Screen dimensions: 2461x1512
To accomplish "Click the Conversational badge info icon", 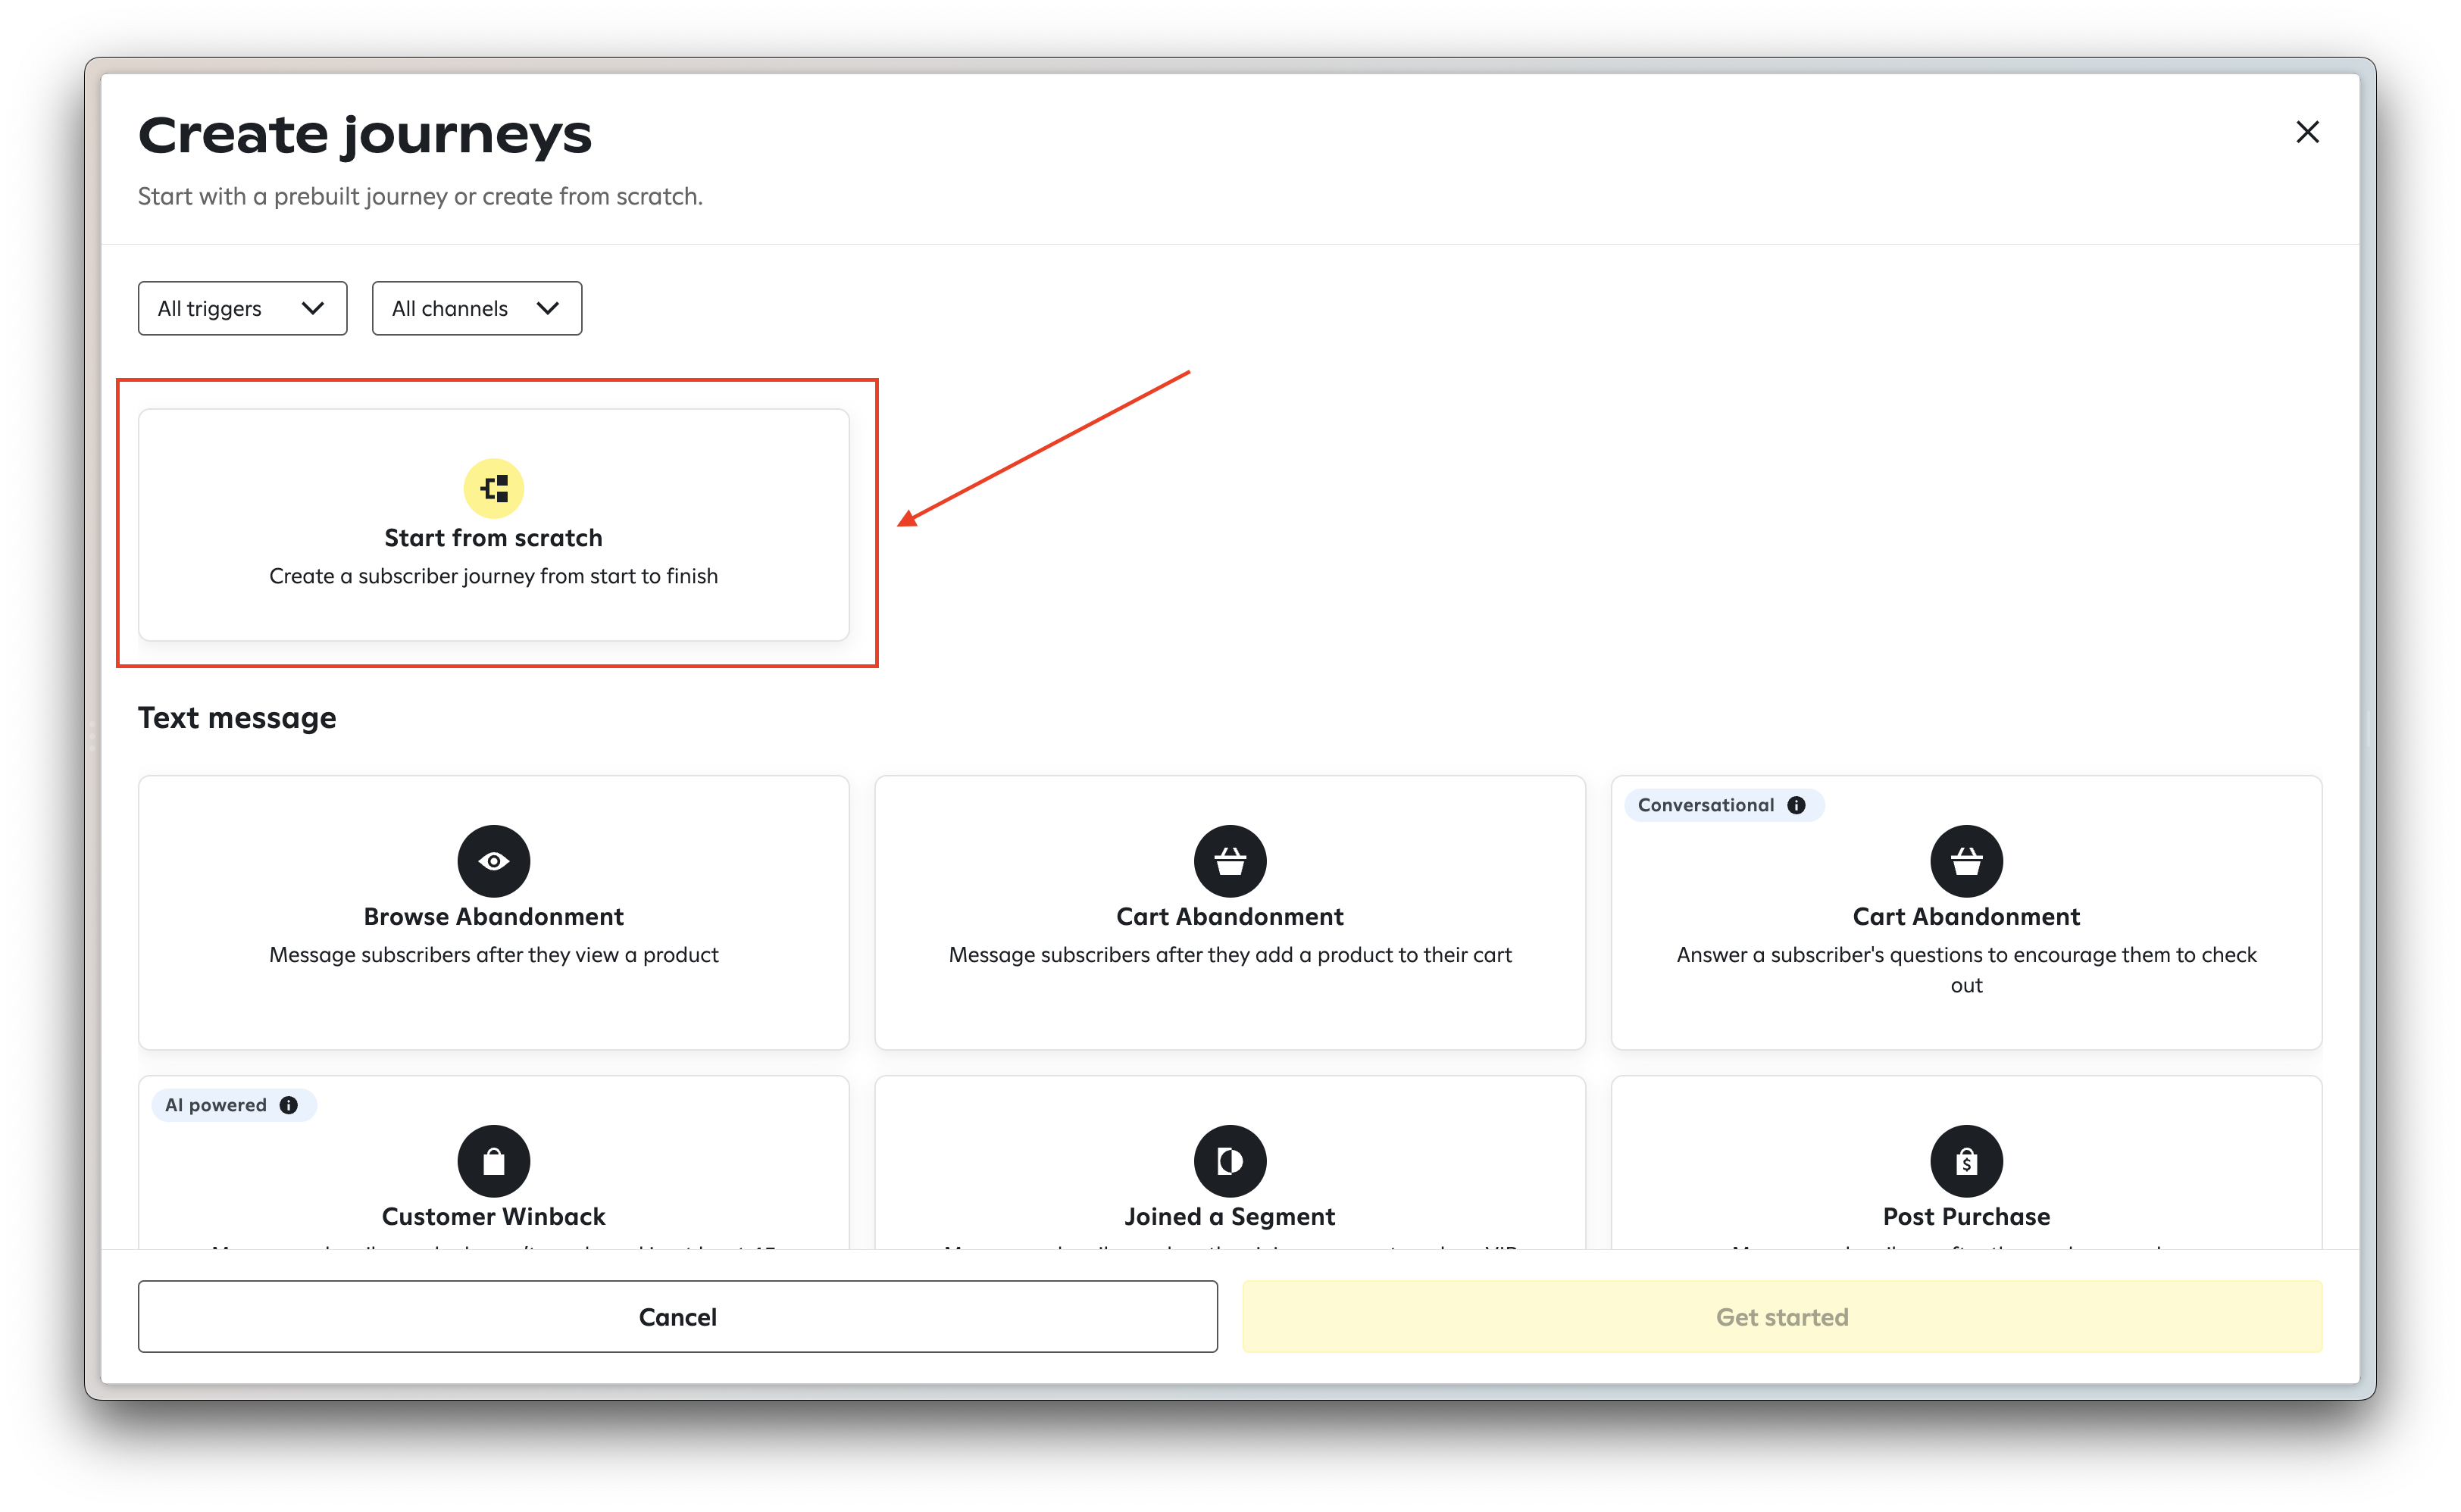I will pos(1796,805).
